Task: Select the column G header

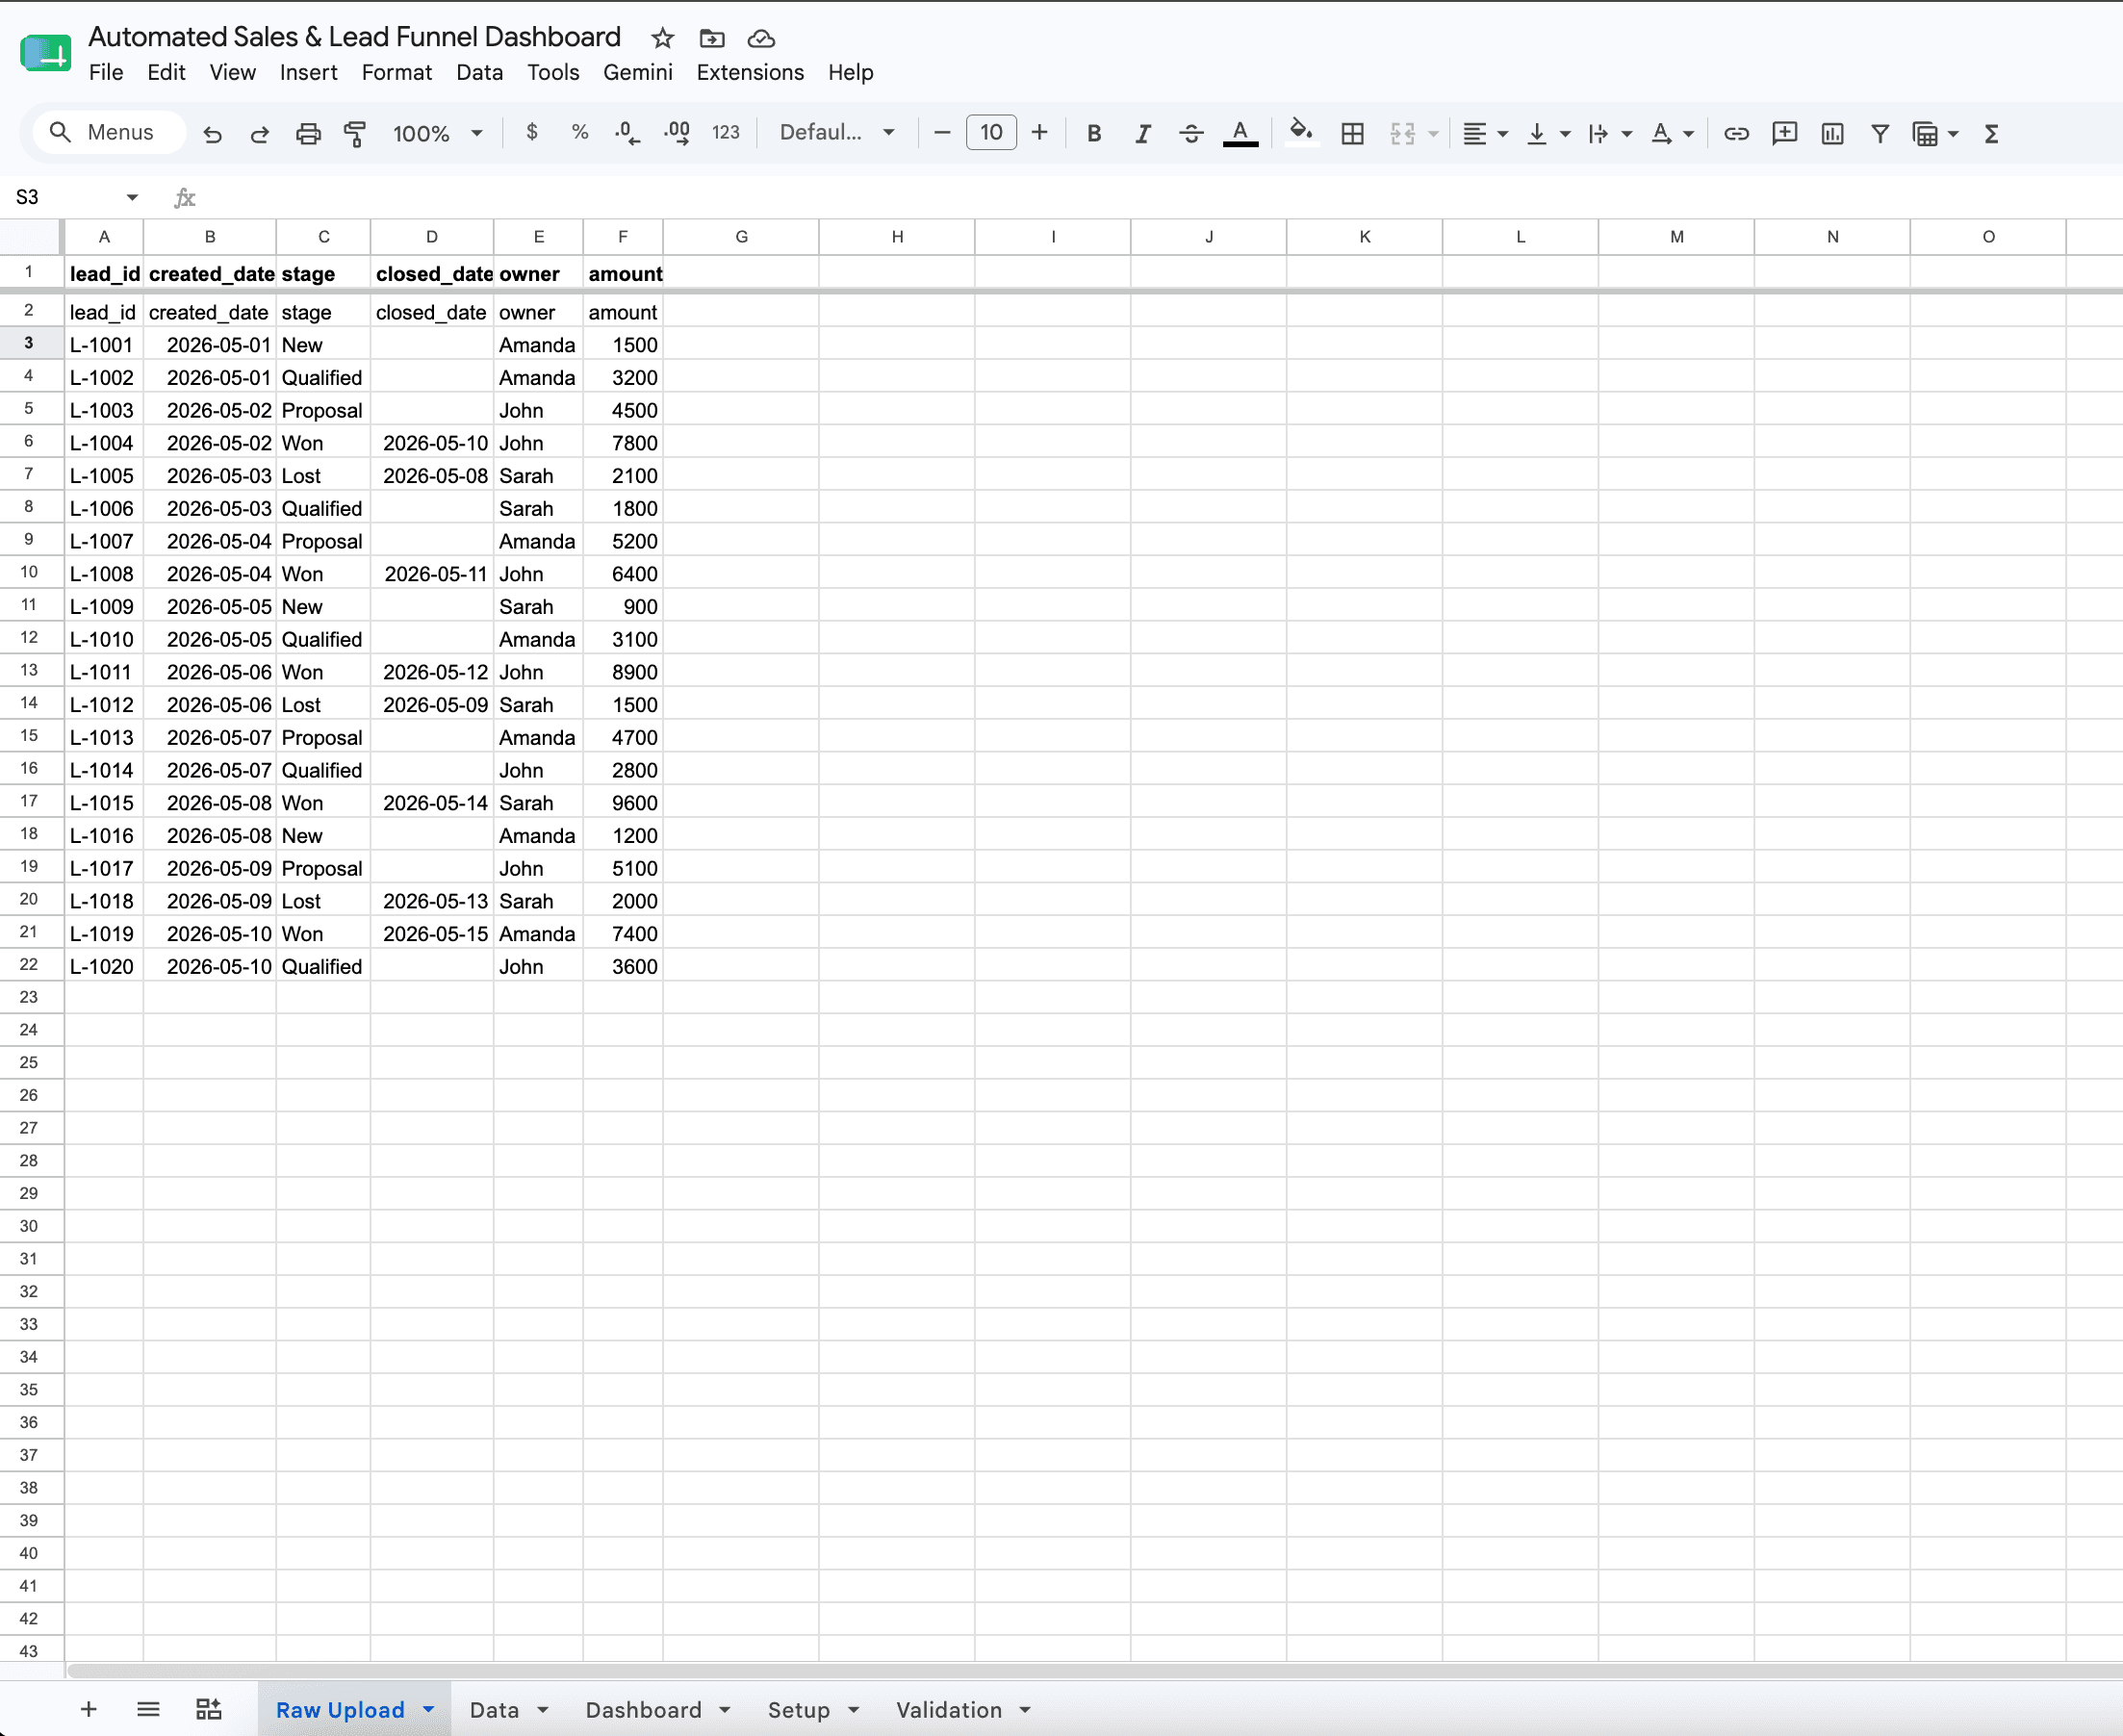Action: click(x=741, y=237)
